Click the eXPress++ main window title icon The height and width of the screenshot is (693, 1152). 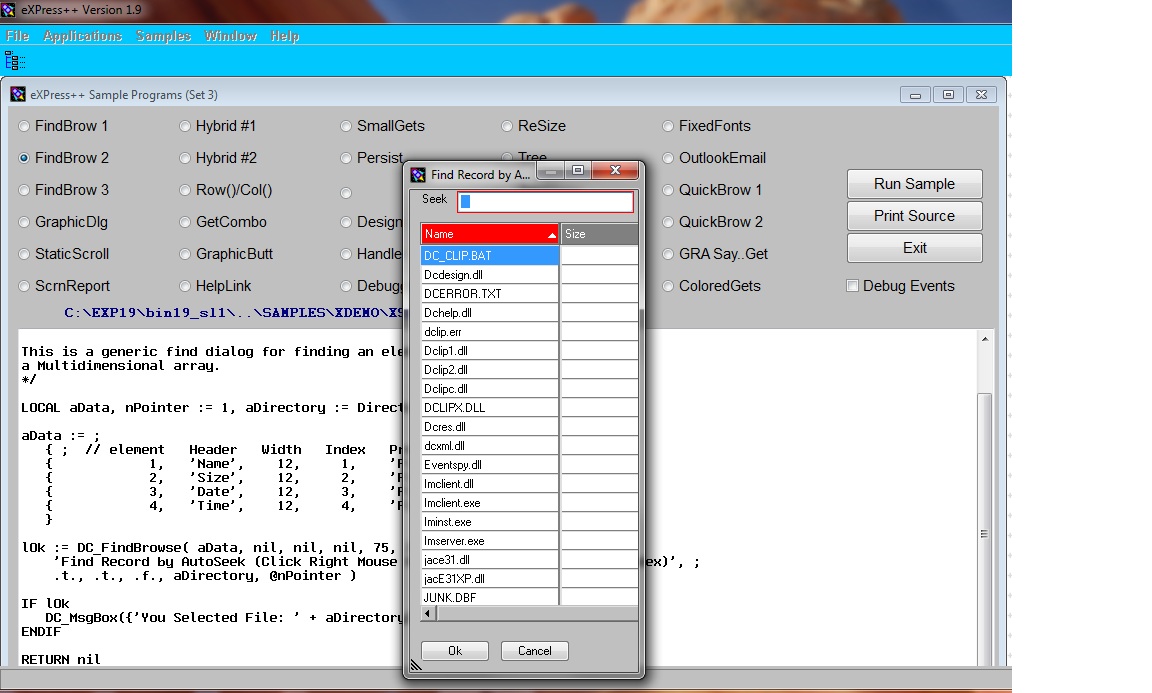tap(10, 10)
